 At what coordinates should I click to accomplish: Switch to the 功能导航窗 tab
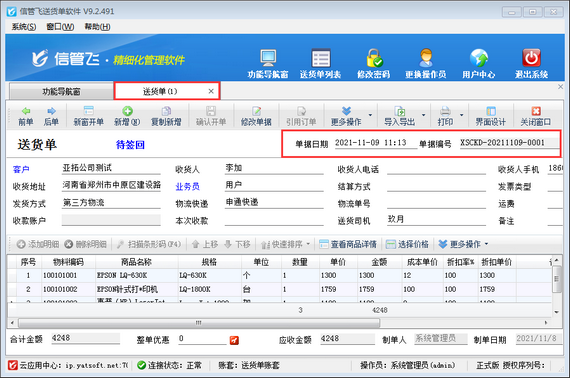click(61, 91)
